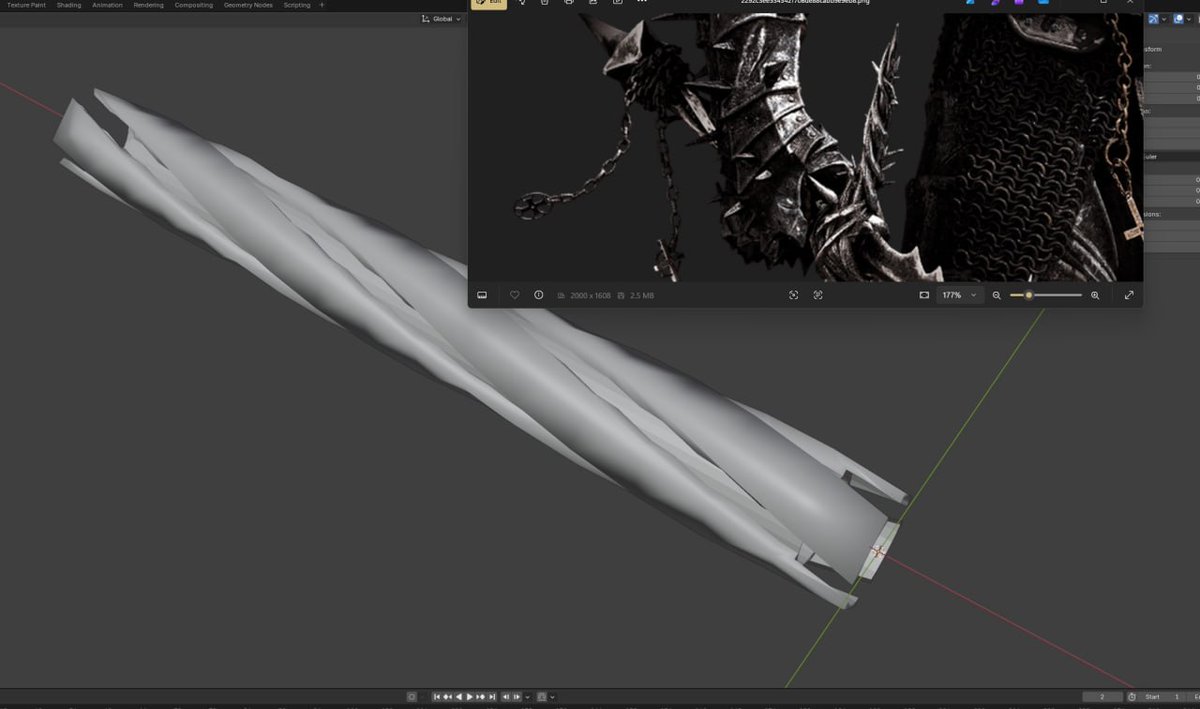Jump to next keyframe in timeline
This screenshot has height=709, width=1200.
click(481, 697)
